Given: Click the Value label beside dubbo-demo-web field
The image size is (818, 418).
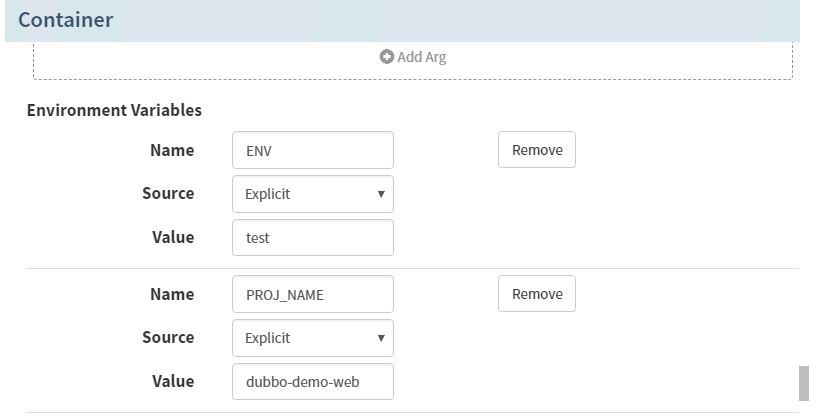Looking at the screenshot, I should (x=171, y=381).
